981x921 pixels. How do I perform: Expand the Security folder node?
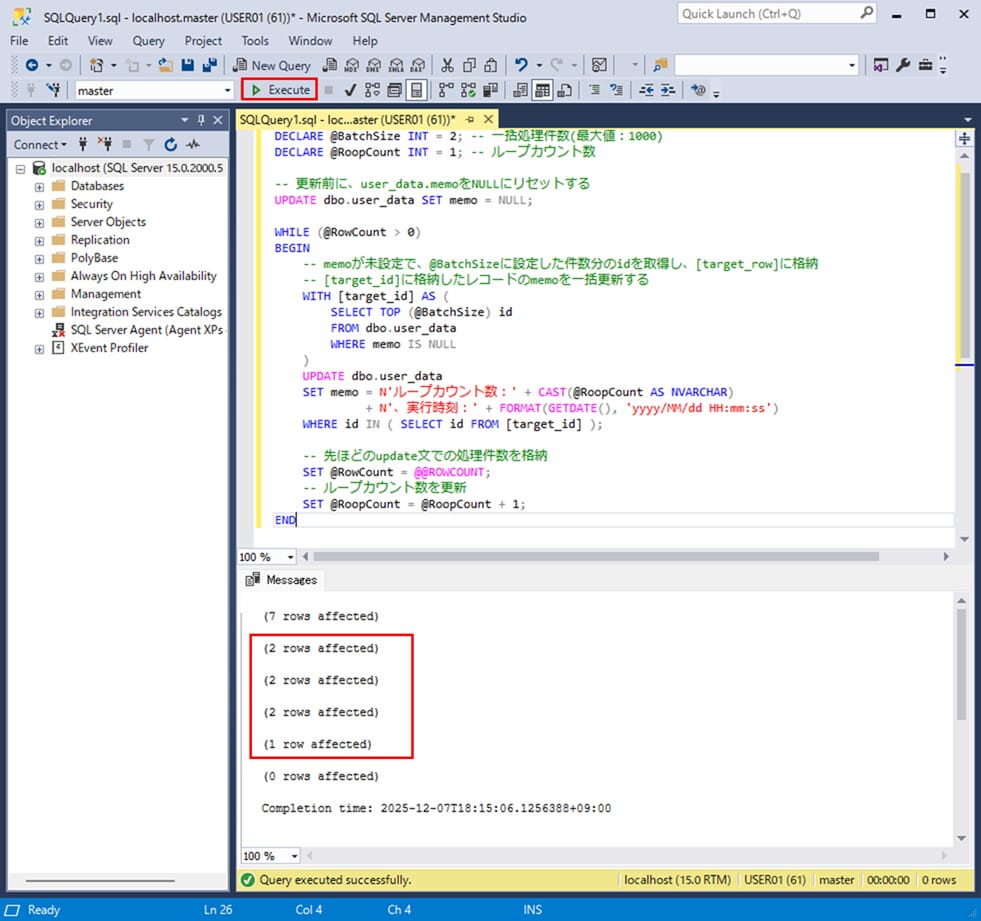(x=40, y=204)
